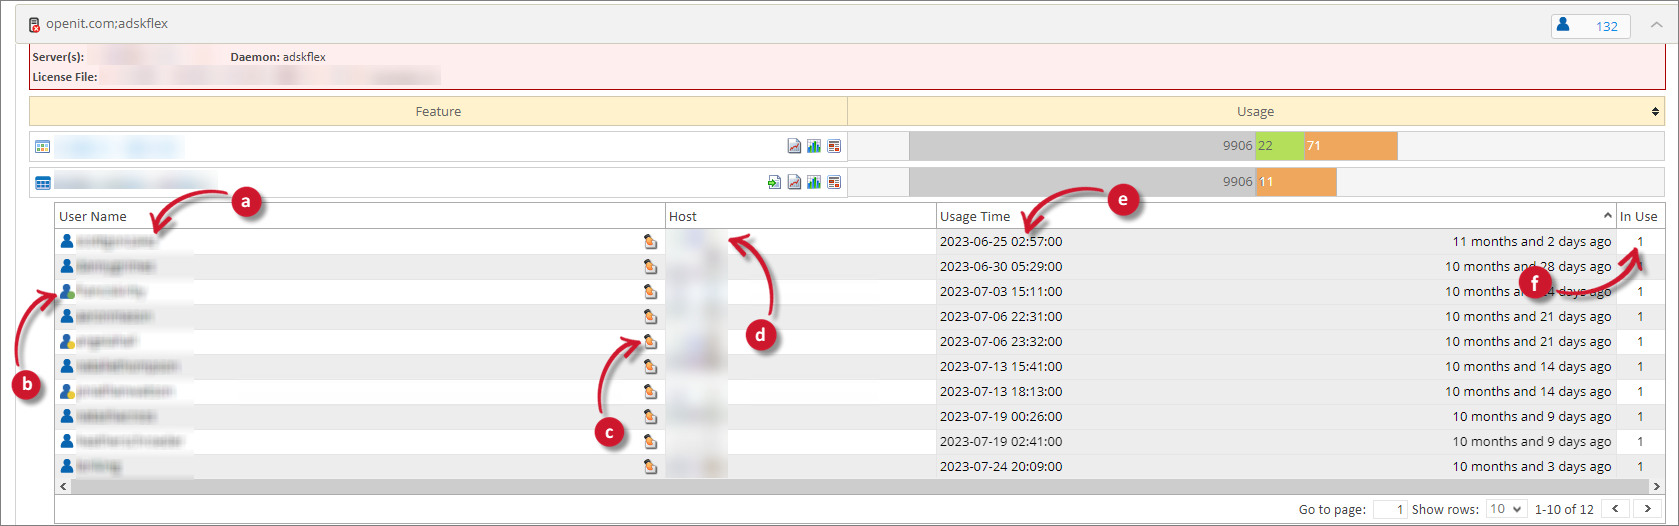This screenshot has width=1679, height=526.
Task: Sort by the Usage Time column header
Action: coord(975,216)
